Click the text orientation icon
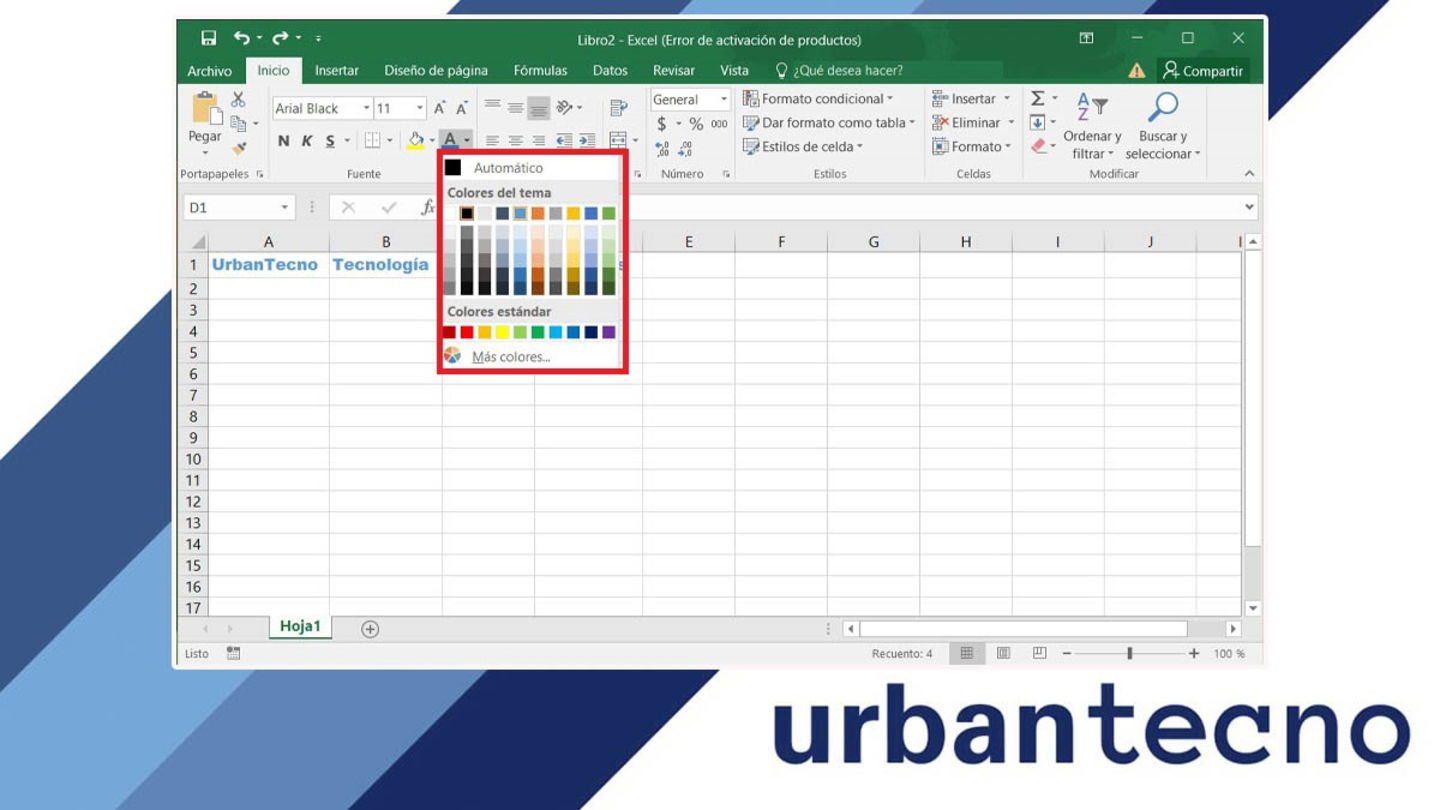This screenshot has width=1440, height=810. pos(565,108)
